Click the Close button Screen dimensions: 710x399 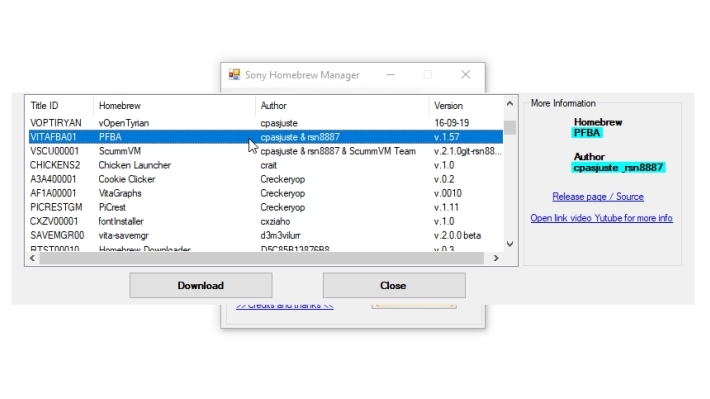pyautogui.click(x=394, y=285)
